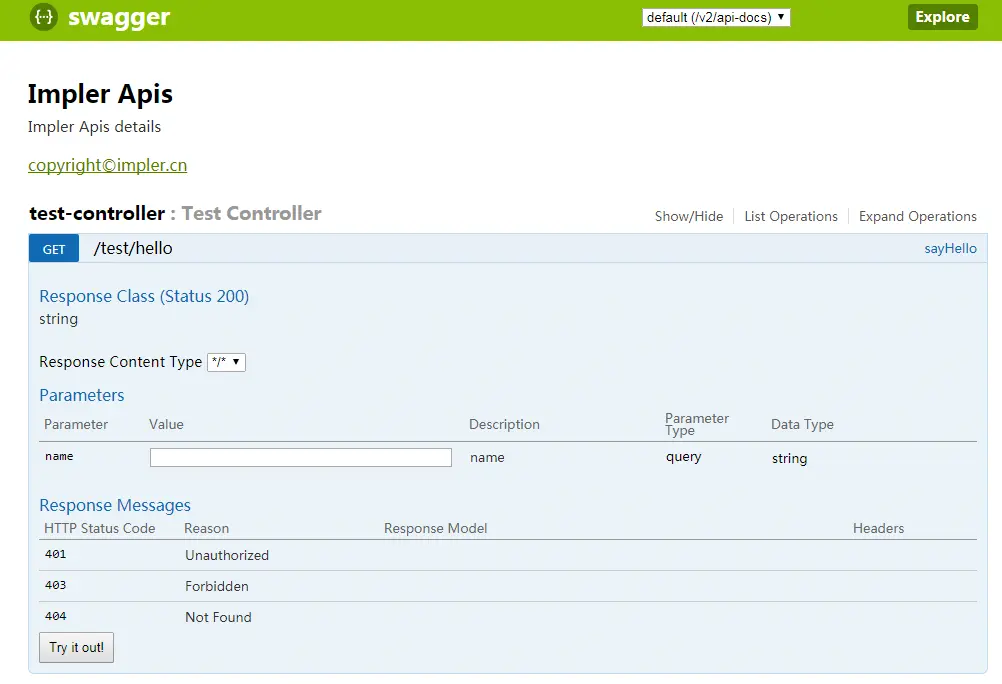Click the 'Parameter Type' column header
The width and height of the screenshot is (1002, 684).
click(x=697, y=424)
